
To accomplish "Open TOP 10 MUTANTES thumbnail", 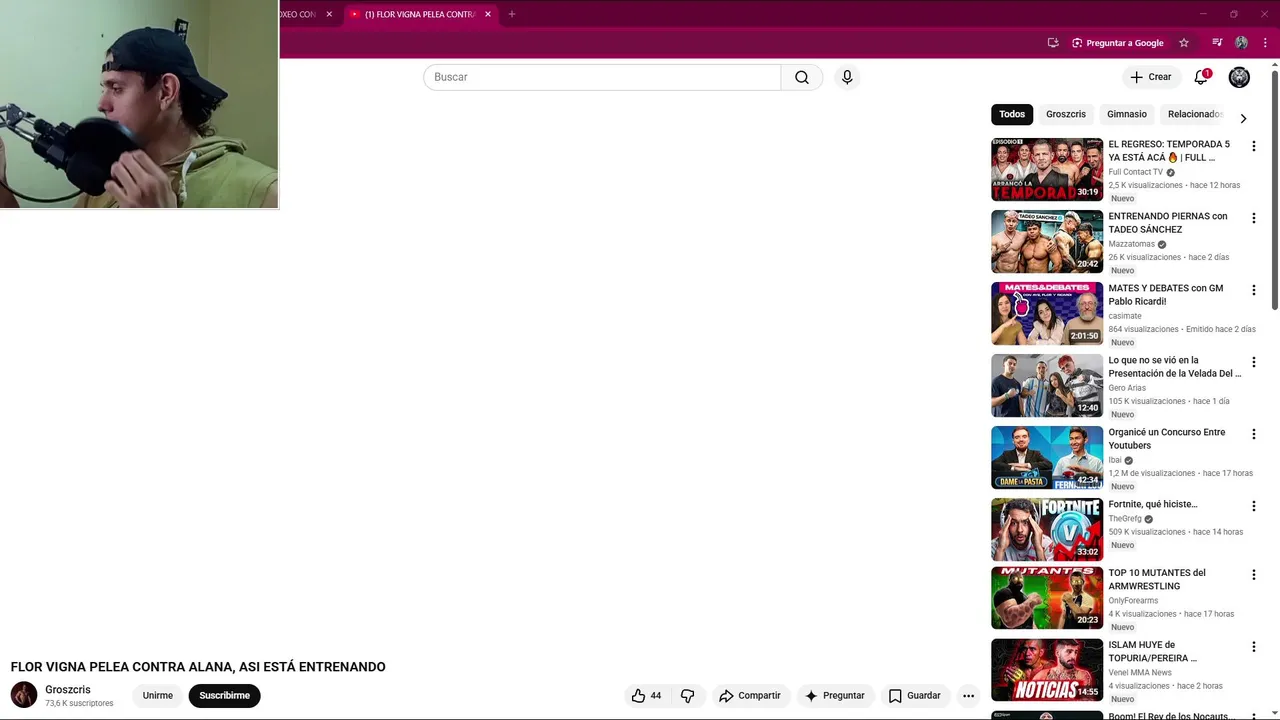I will pos(1047,598).
